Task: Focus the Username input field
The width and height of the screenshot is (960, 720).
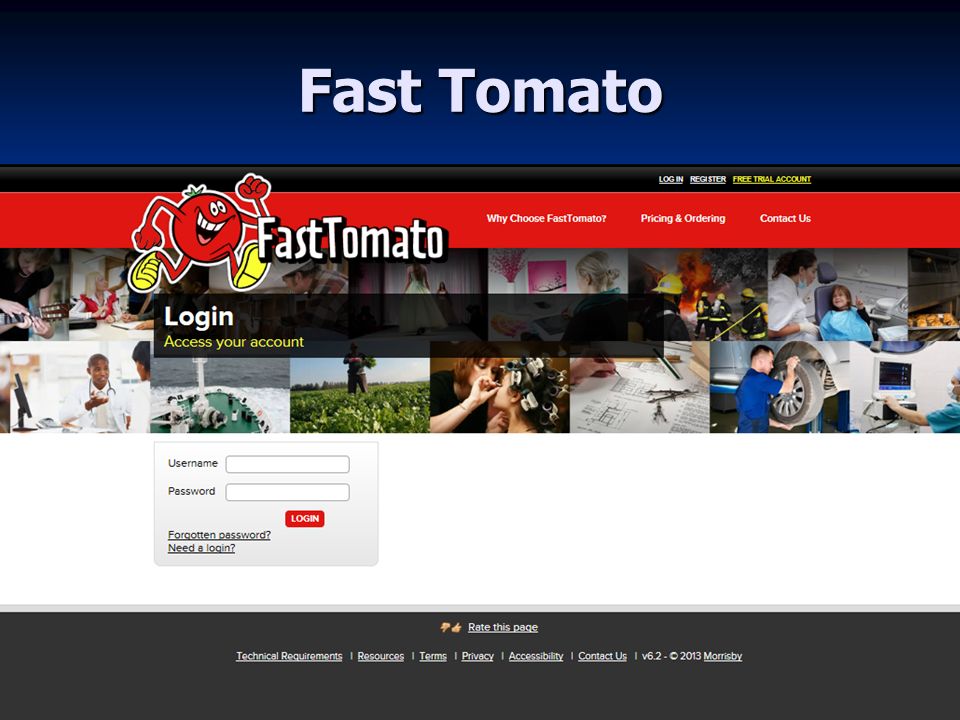Action: [x=287, y=464]
